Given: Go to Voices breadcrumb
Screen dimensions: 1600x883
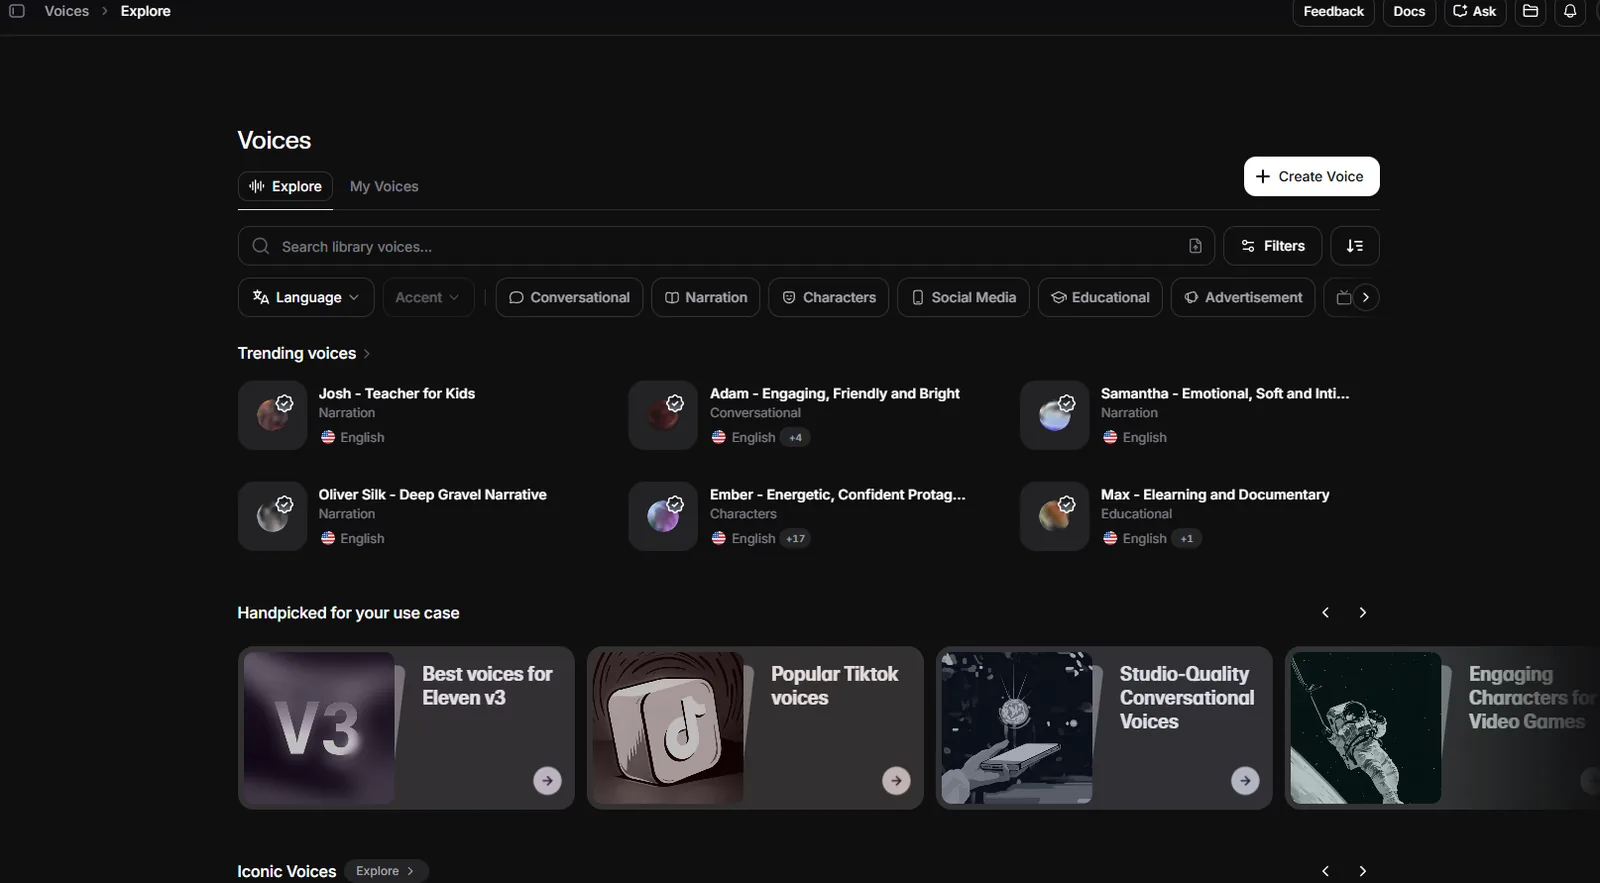Looking at the screenshot, I should click(x=67, y=11).
